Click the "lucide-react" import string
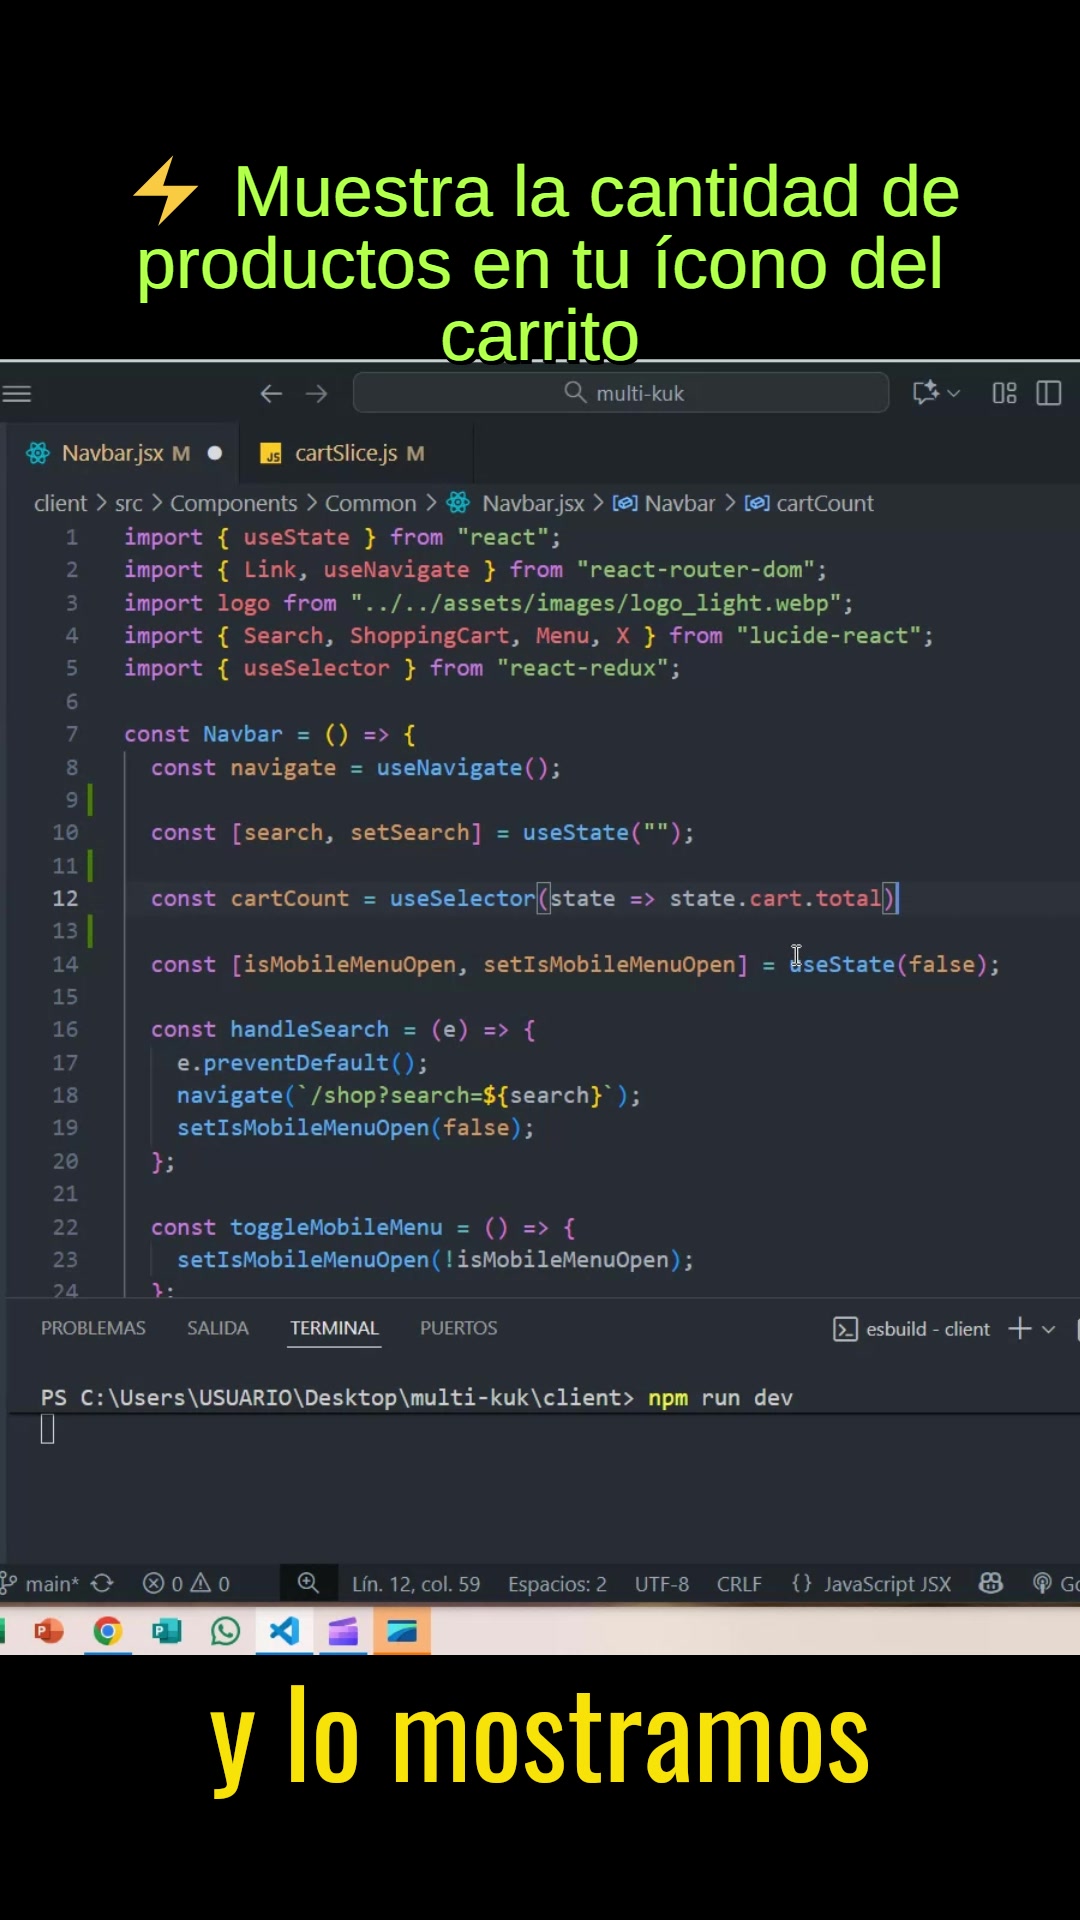The height and width of the screenshot is (1920, 1080). pos(828,636)
